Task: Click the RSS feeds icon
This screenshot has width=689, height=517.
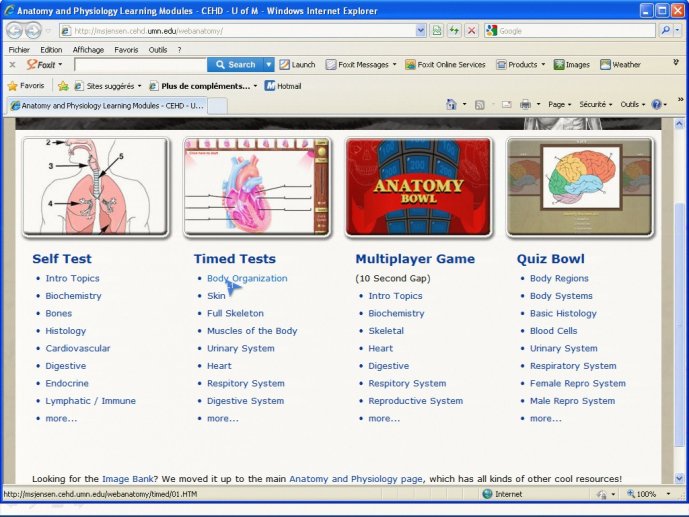Action: (x=480, y=105)
